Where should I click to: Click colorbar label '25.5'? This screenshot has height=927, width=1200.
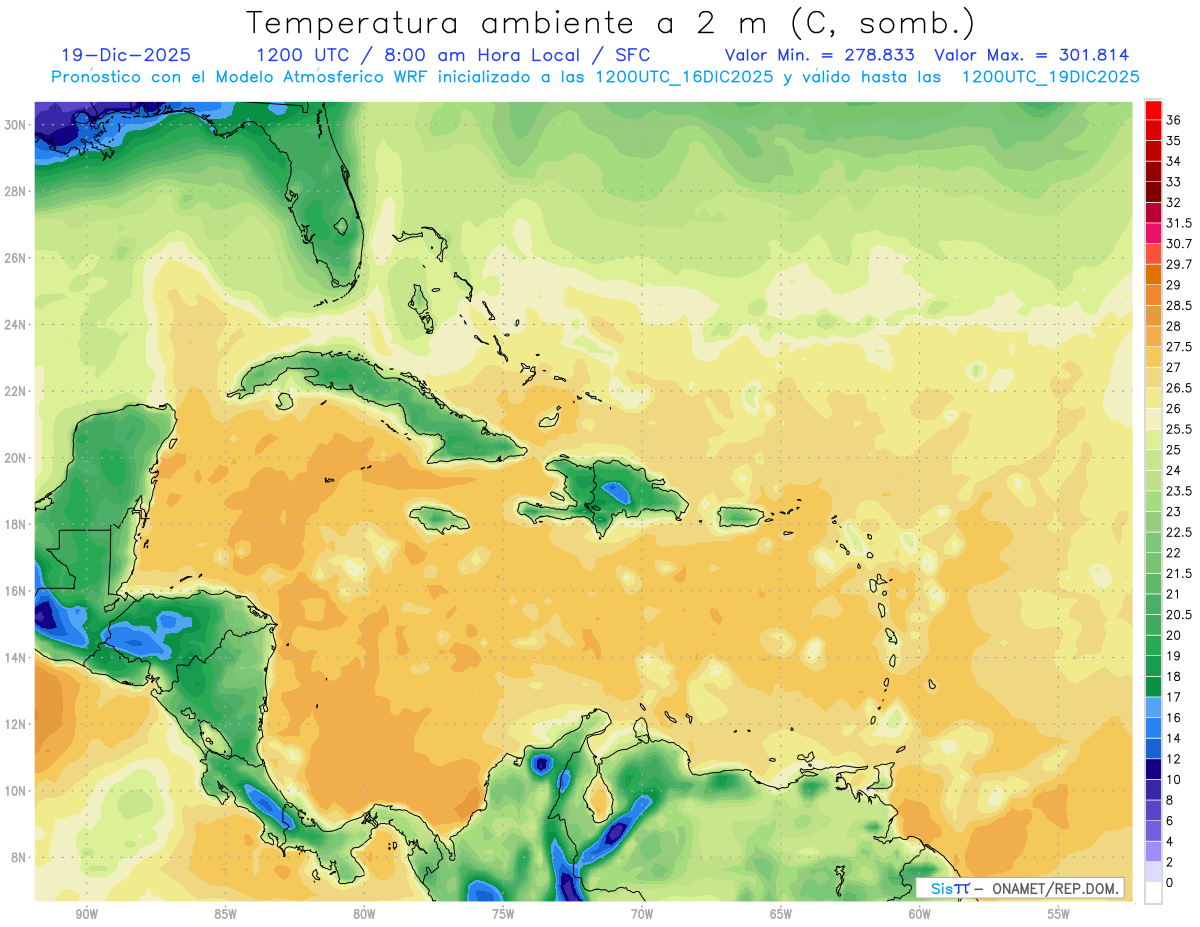tap(1179, 430)
